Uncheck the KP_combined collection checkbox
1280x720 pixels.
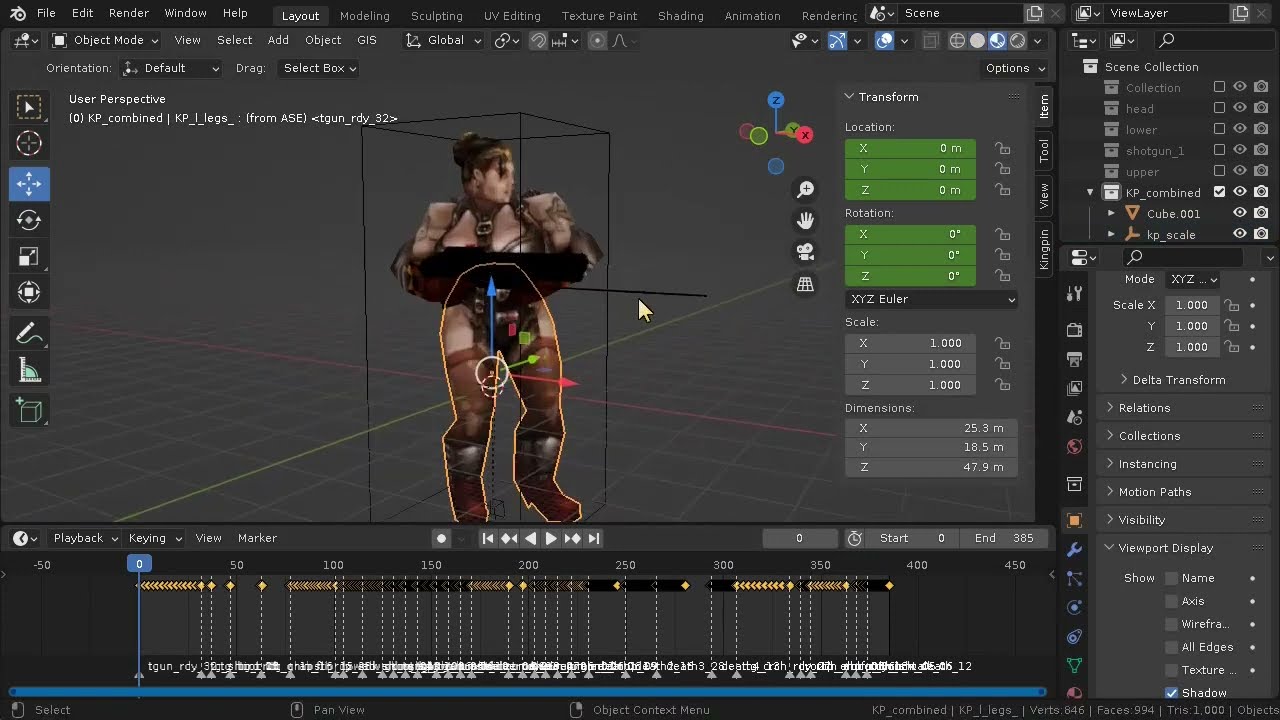point(1219,192)
